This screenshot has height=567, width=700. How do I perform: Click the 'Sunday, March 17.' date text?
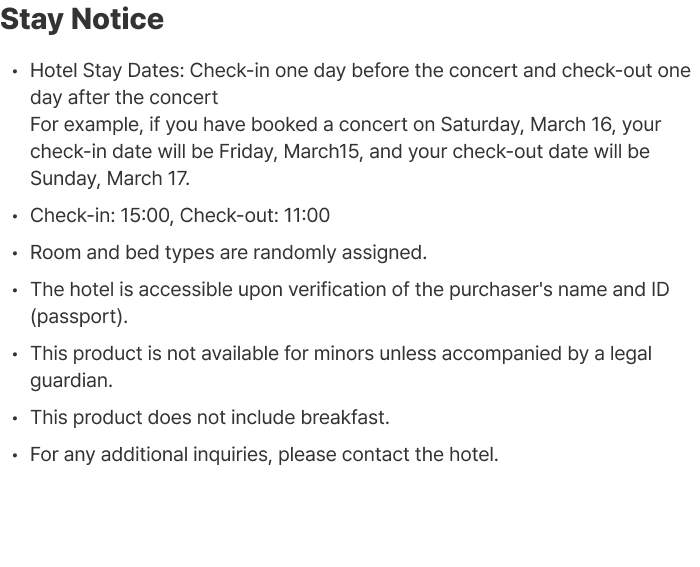click(x=110, y=179)
